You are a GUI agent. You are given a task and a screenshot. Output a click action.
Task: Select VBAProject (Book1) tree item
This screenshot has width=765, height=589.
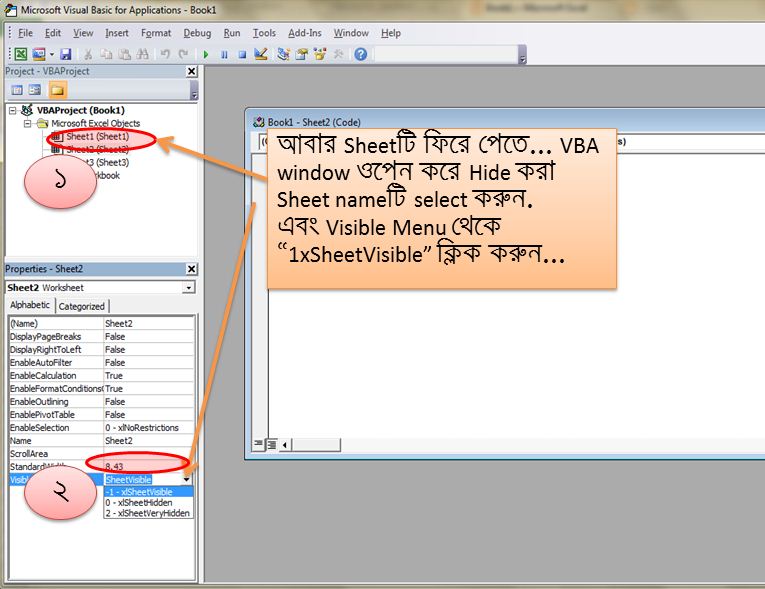pos(81,110)
